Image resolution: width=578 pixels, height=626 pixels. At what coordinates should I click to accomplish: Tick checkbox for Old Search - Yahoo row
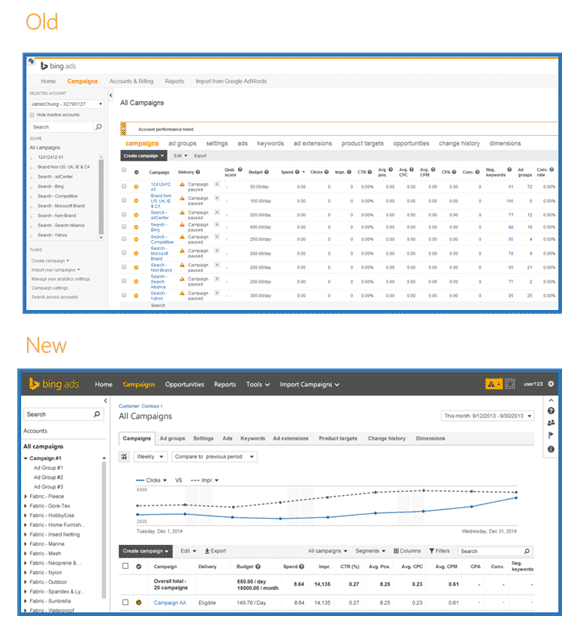[124, 295]
